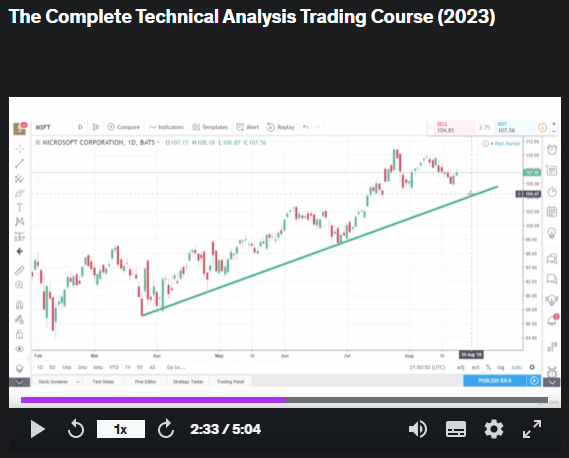This screenshot has width=569, height=458.
Task: Select the 1D time range
Action: (x=40, y=367)
